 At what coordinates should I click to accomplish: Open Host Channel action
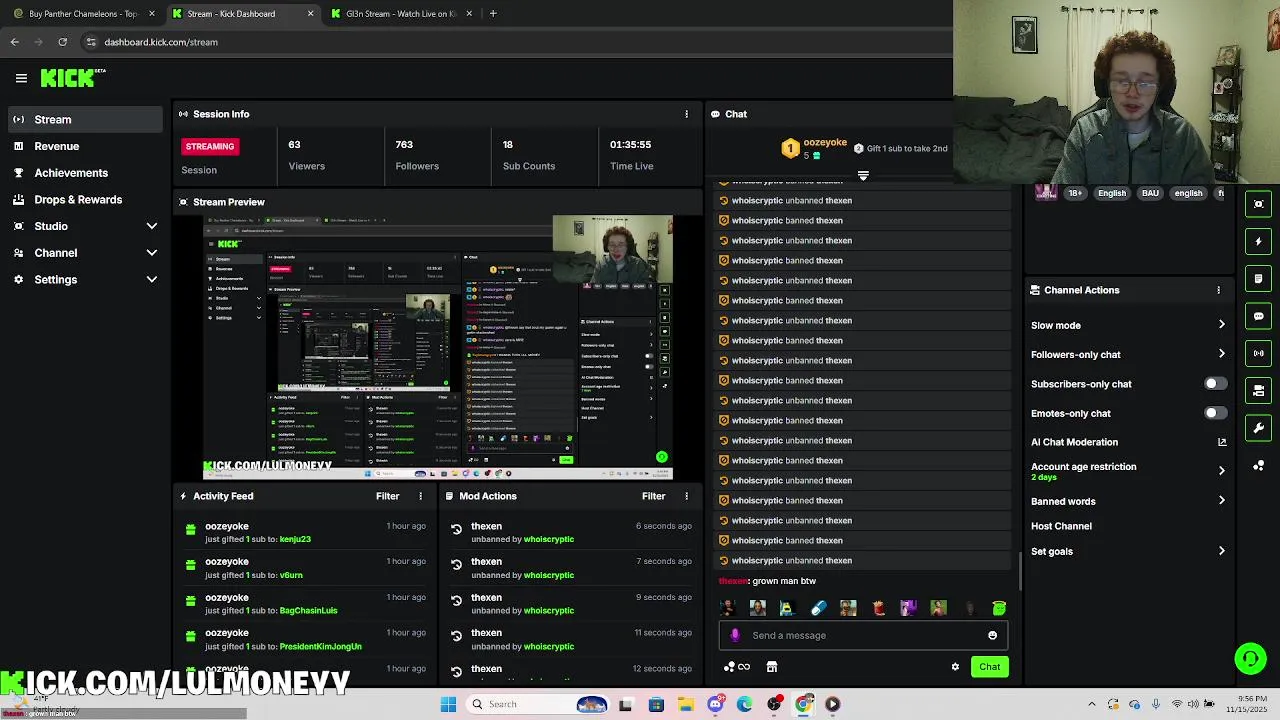coord(1061,526)
